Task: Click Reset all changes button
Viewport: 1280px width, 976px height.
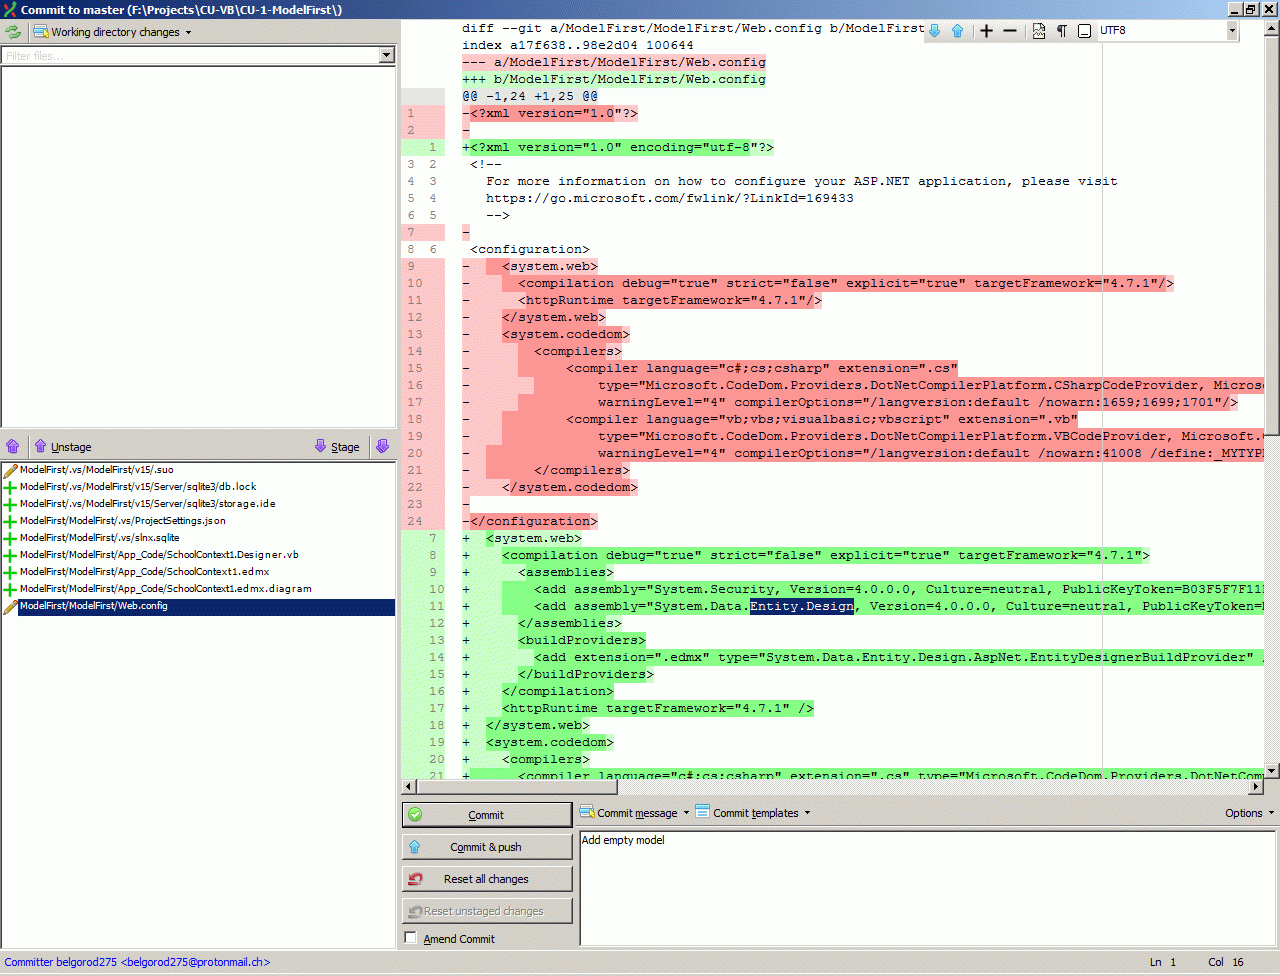Action: [487, 879]
